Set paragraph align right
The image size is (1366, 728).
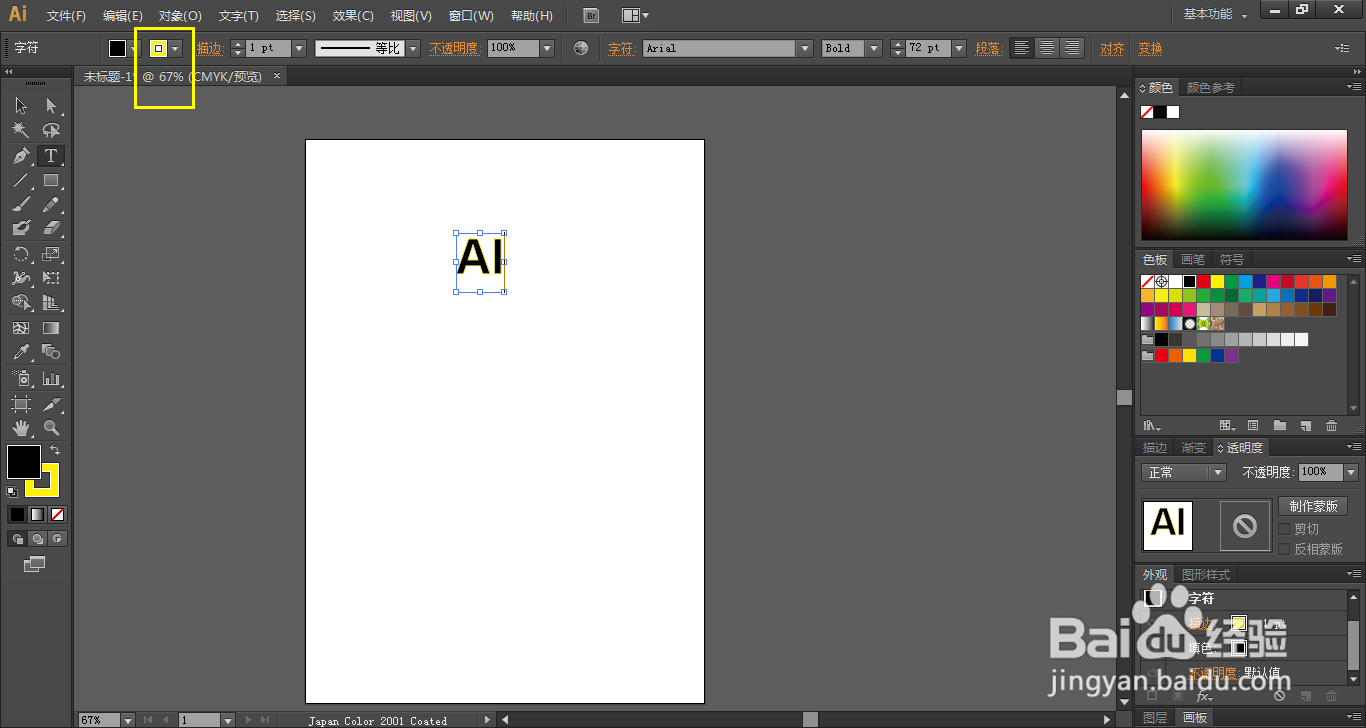[x=1071, y=48]
